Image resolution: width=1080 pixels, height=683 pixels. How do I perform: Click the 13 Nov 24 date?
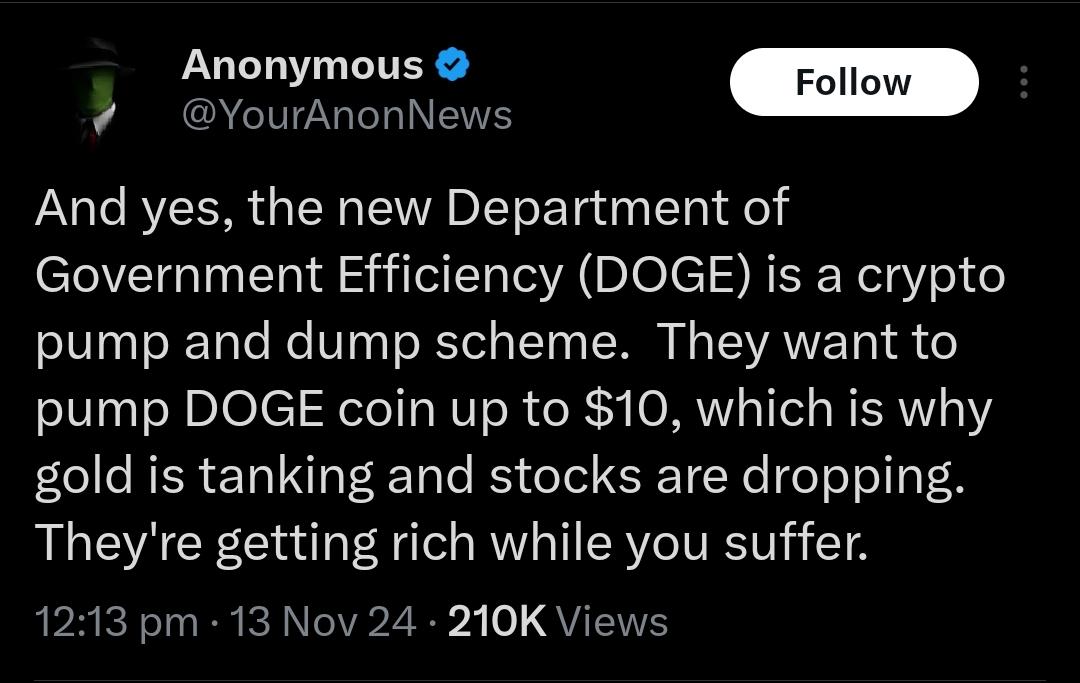pos(323,622)
